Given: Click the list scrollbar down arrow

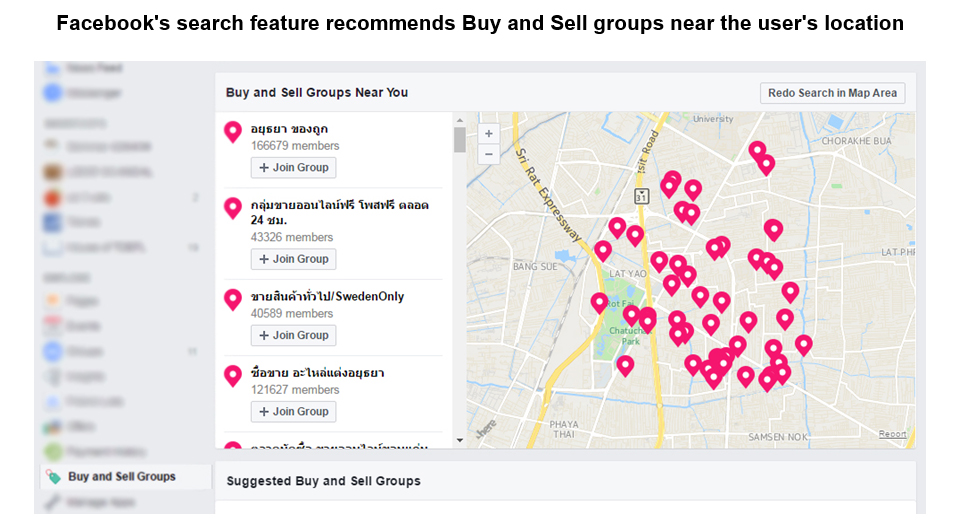Looking at the screenshot, I should tap(460, 440).
